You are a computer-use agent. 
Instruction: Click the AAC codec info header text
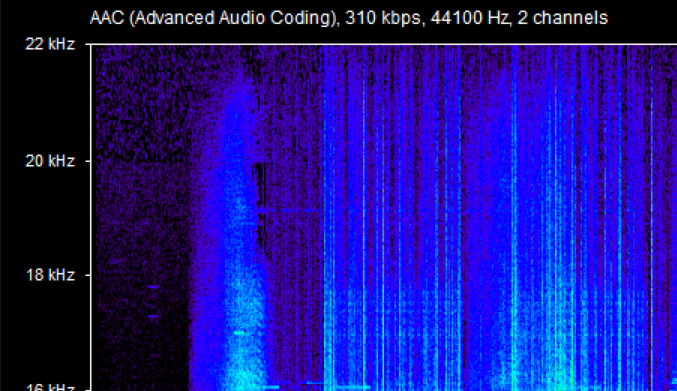[x=348, y=19]
